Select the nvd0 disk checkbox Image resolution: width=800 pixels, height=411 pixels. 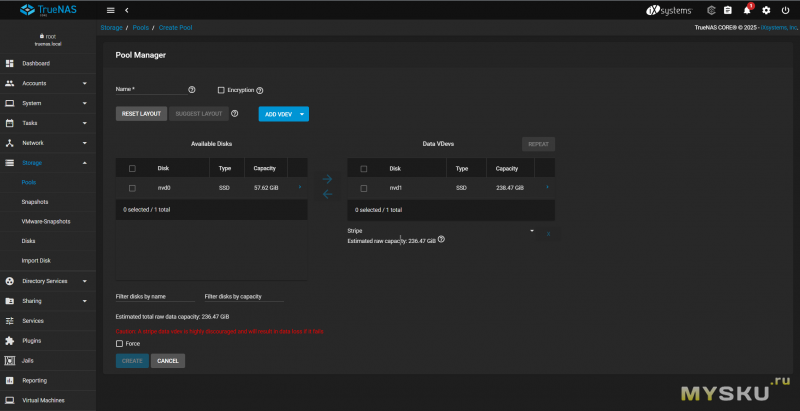point(132,188)
